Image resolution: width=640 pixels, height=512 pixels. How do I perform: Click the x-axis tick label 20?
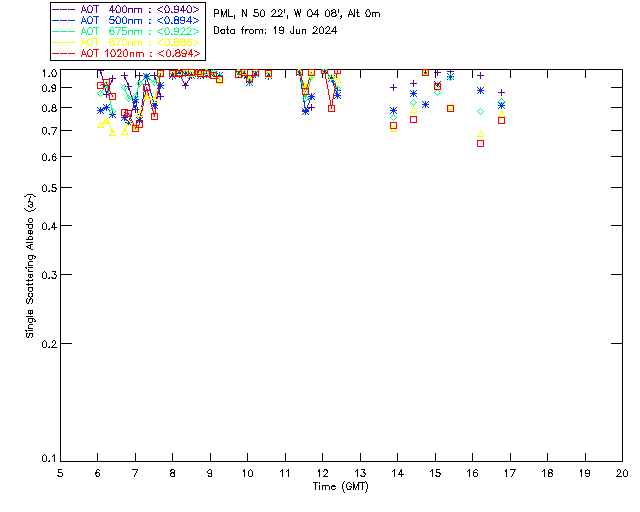(622, 472)
